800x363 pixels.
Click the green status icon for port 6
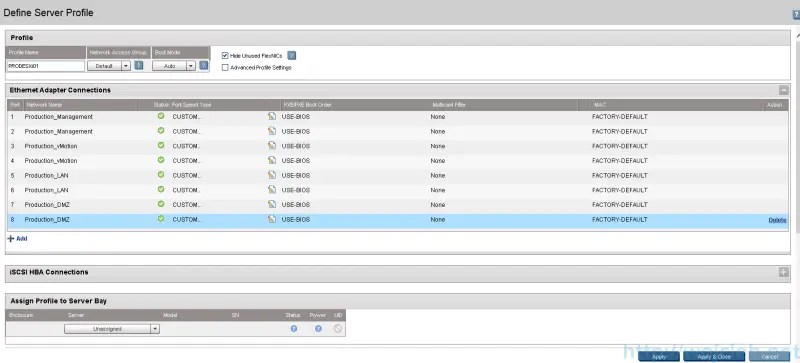pyautogui.click(x=161, y=189)
